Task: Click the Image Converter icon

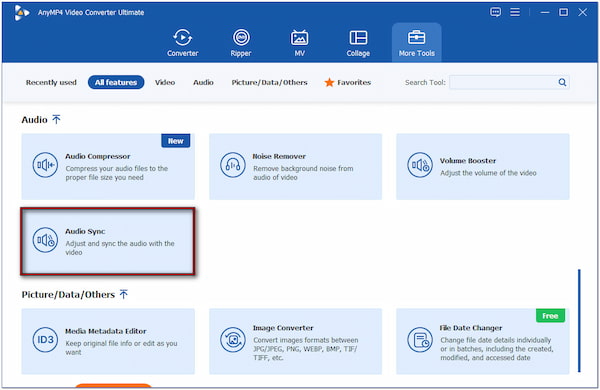Action: (233, 339)
